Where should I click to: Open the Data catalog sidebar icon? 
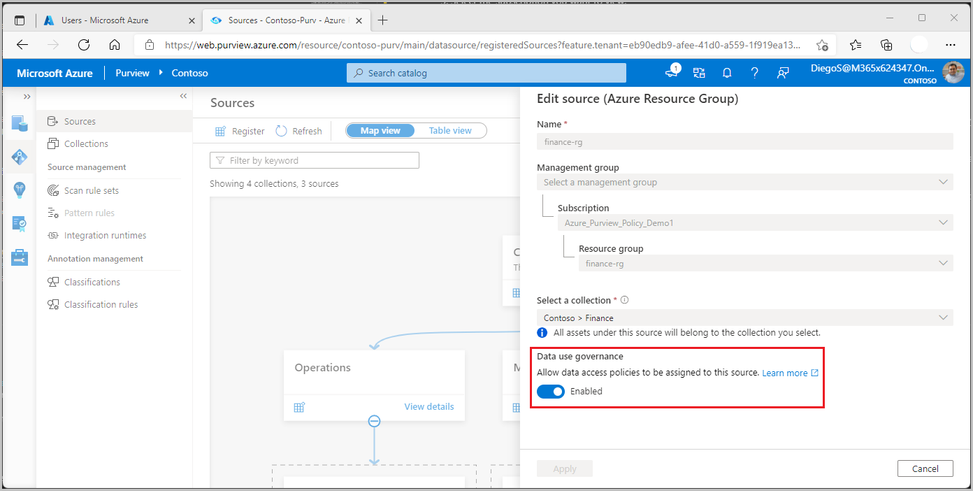pyautogui.click(x=19, y=123)
